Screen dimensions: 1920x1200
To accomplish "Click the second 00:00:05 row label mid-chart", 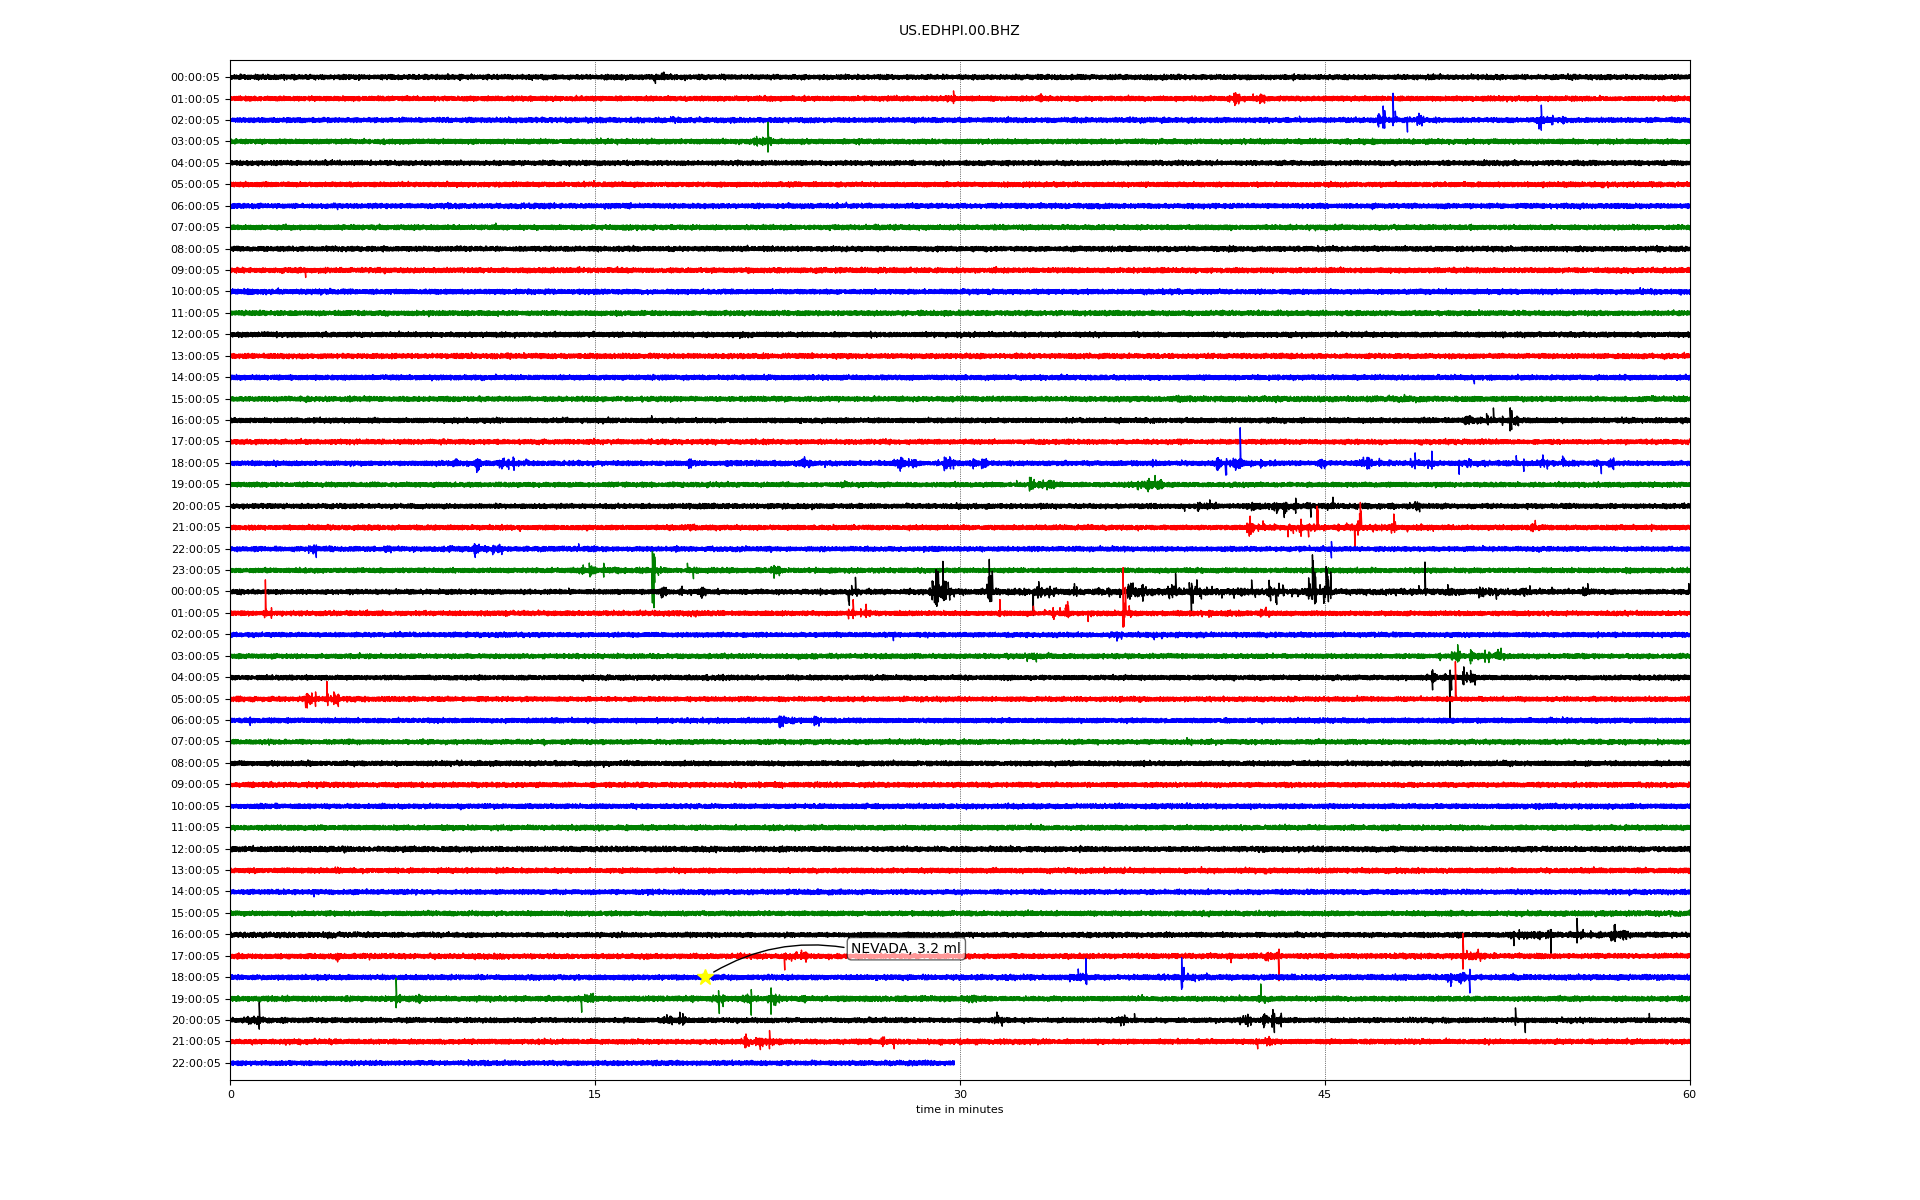I will 195,592.
